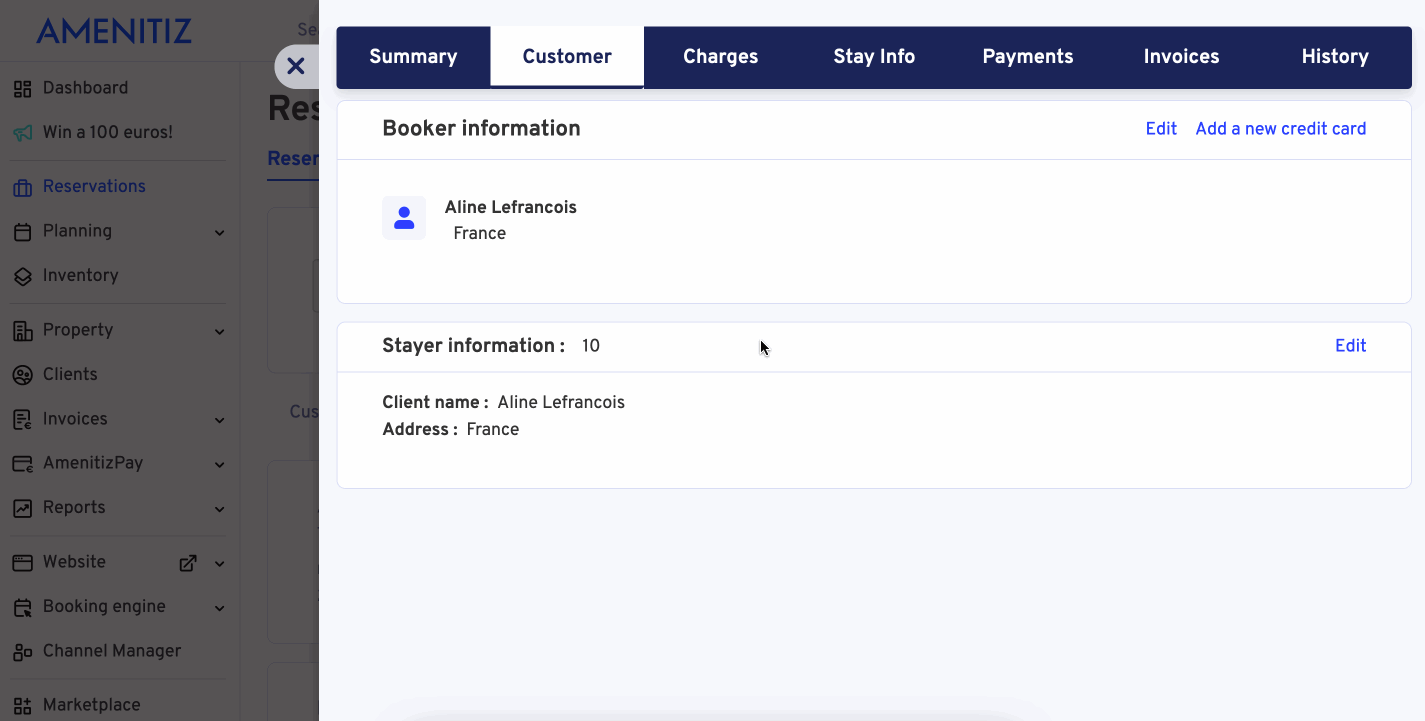
Task: Open the Website external link icon
Action: [x=187, y=563]
